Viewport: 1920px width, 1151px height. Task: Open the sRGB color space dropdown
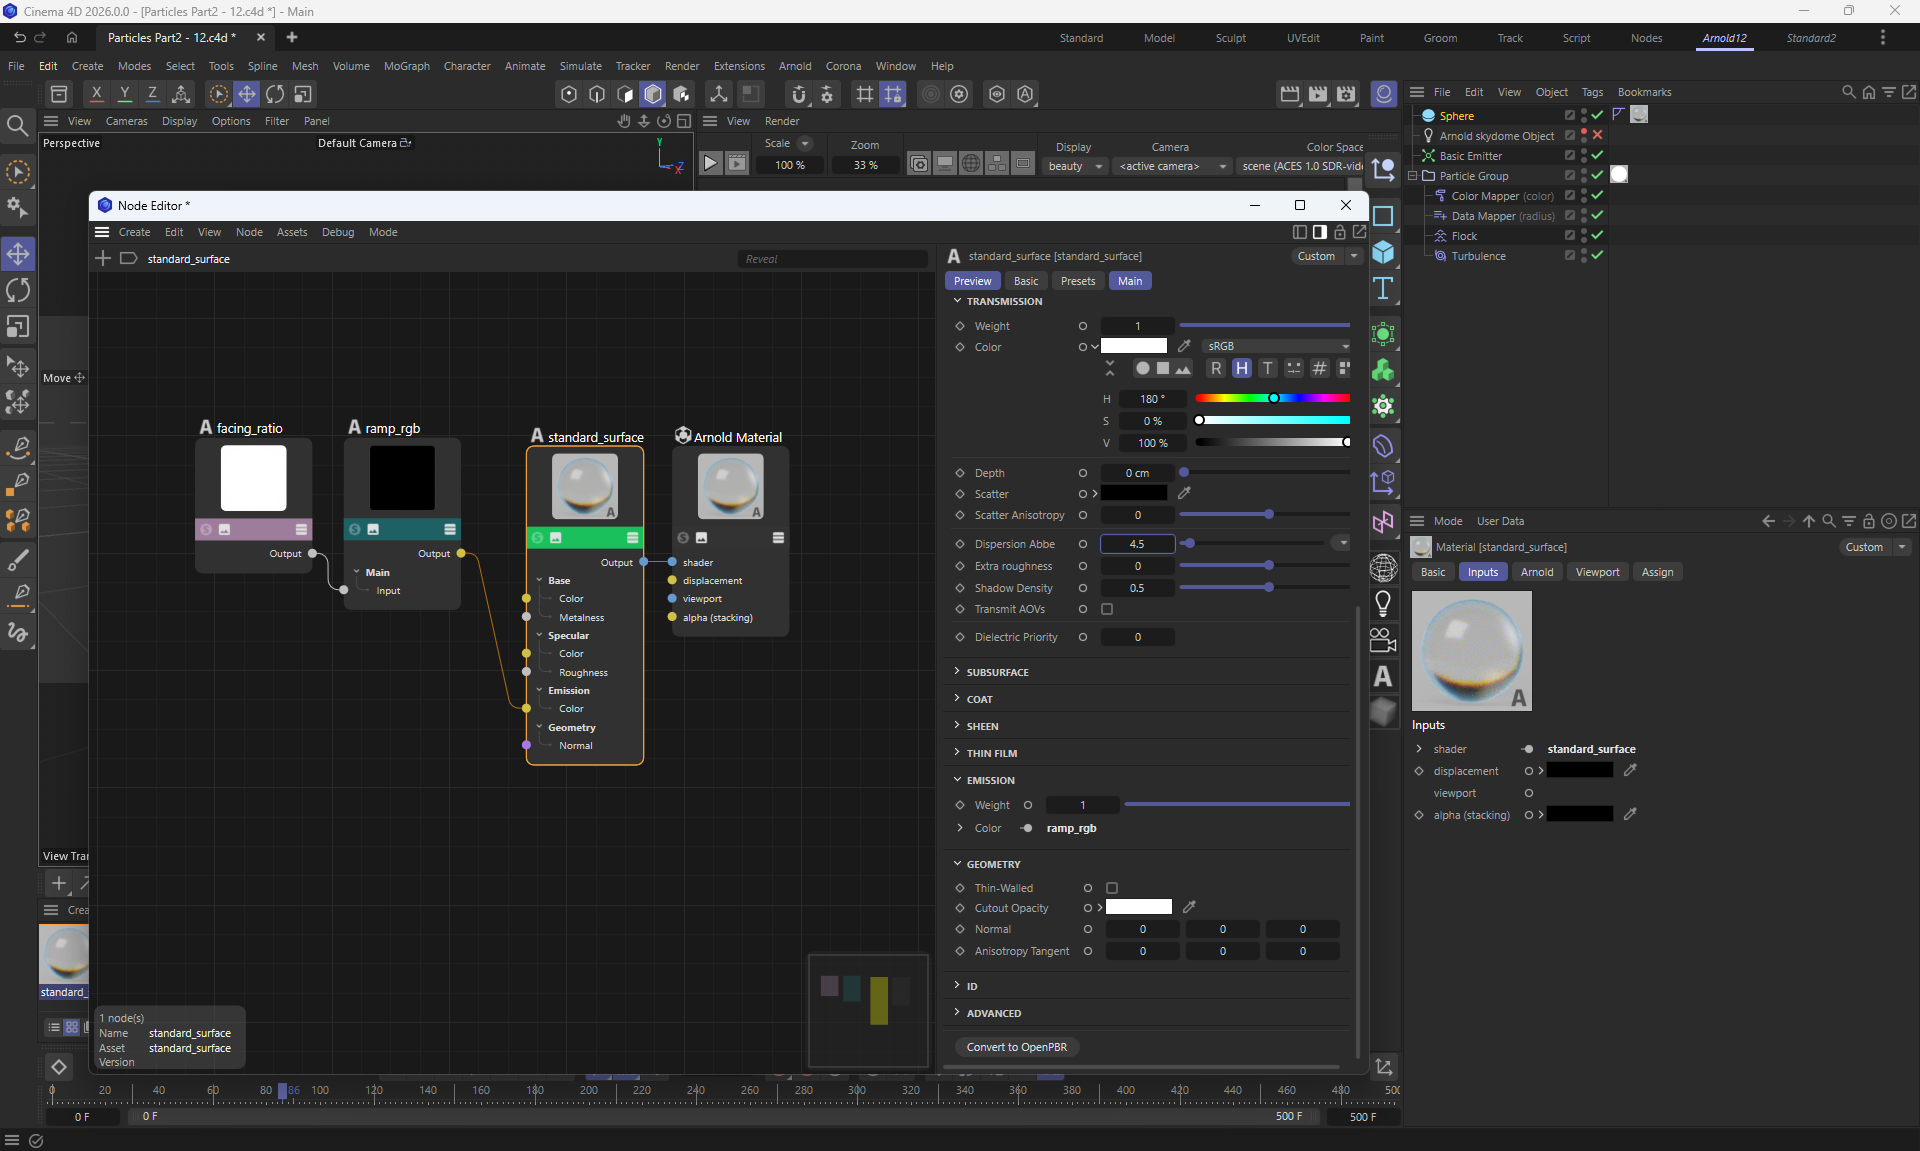[x=1276, y=346]
